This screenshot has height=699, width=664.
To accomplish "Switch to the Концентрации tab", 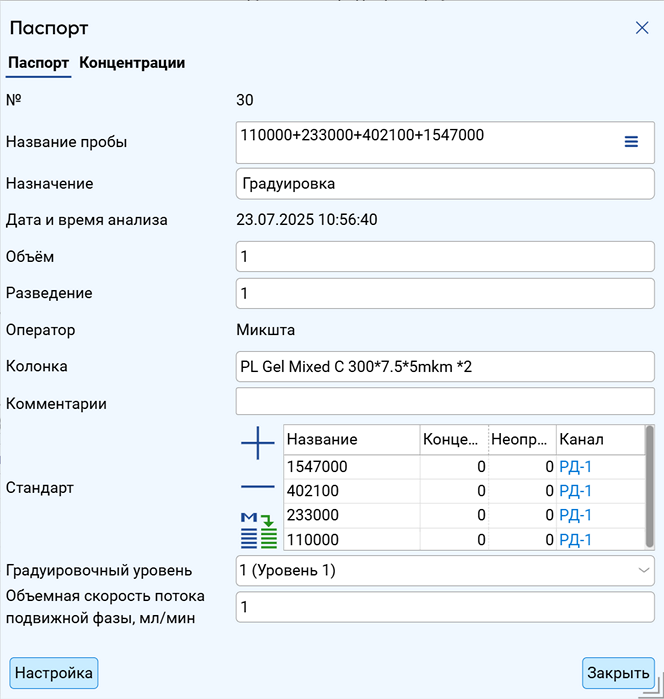I will pos(132,63).
